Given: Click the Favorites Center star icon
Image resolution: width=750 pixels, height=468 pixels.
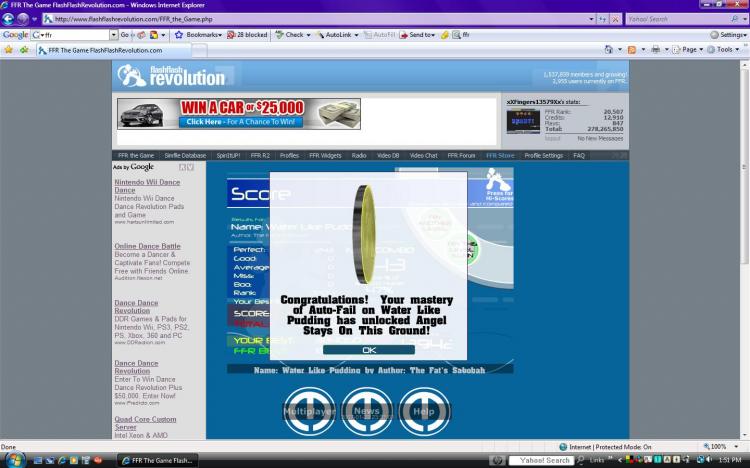Looking at the screenshot, I should point(9,50).
